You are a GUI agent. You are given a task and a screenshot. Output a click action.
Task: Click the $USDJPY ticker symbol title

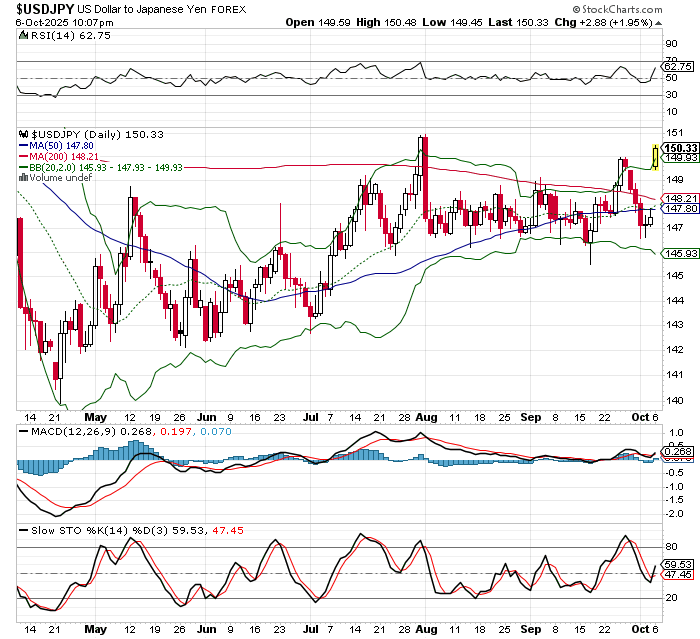pos(41,7)
